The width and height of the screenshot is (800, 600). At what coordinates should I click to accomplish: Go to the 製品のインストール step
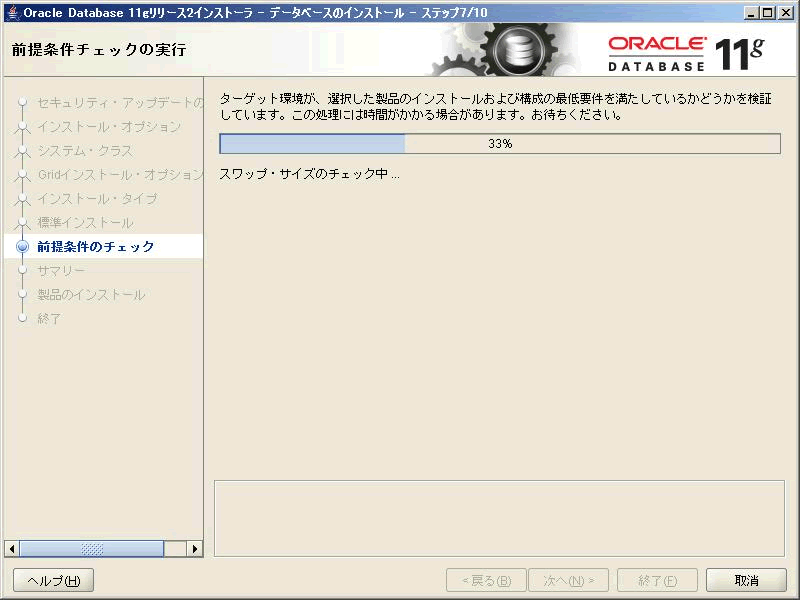click(91, 295)
